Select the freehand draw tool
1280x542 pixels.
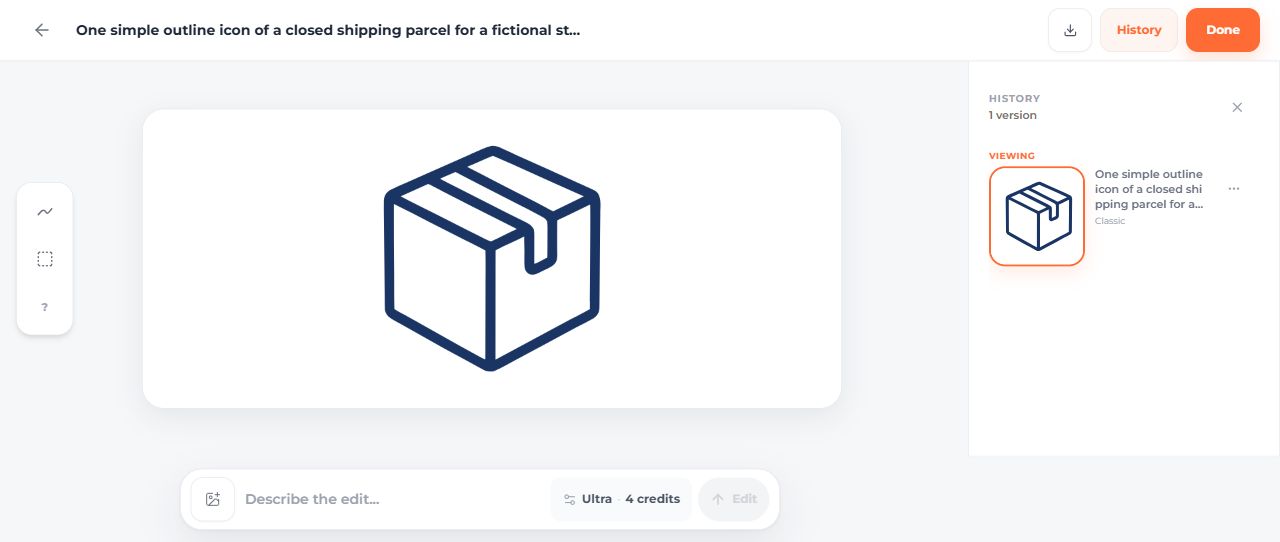45,212
